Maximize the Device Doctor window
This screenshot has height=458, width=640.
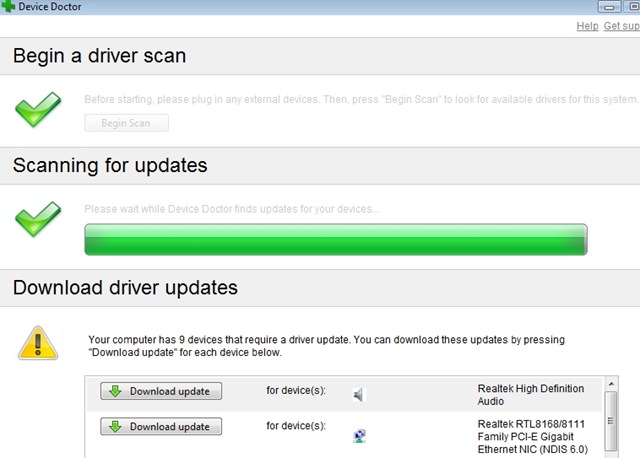coord(633,7)
